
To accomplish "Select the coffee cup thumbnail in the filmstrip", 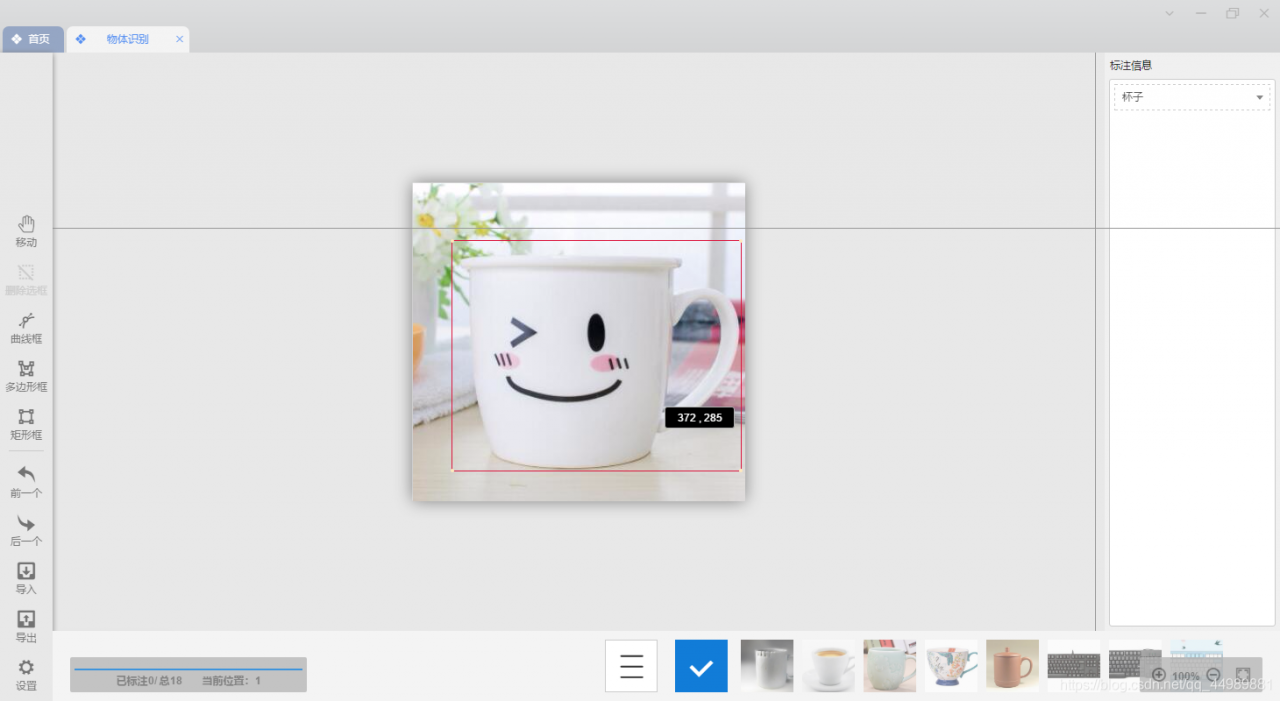I will click(828, 665).
